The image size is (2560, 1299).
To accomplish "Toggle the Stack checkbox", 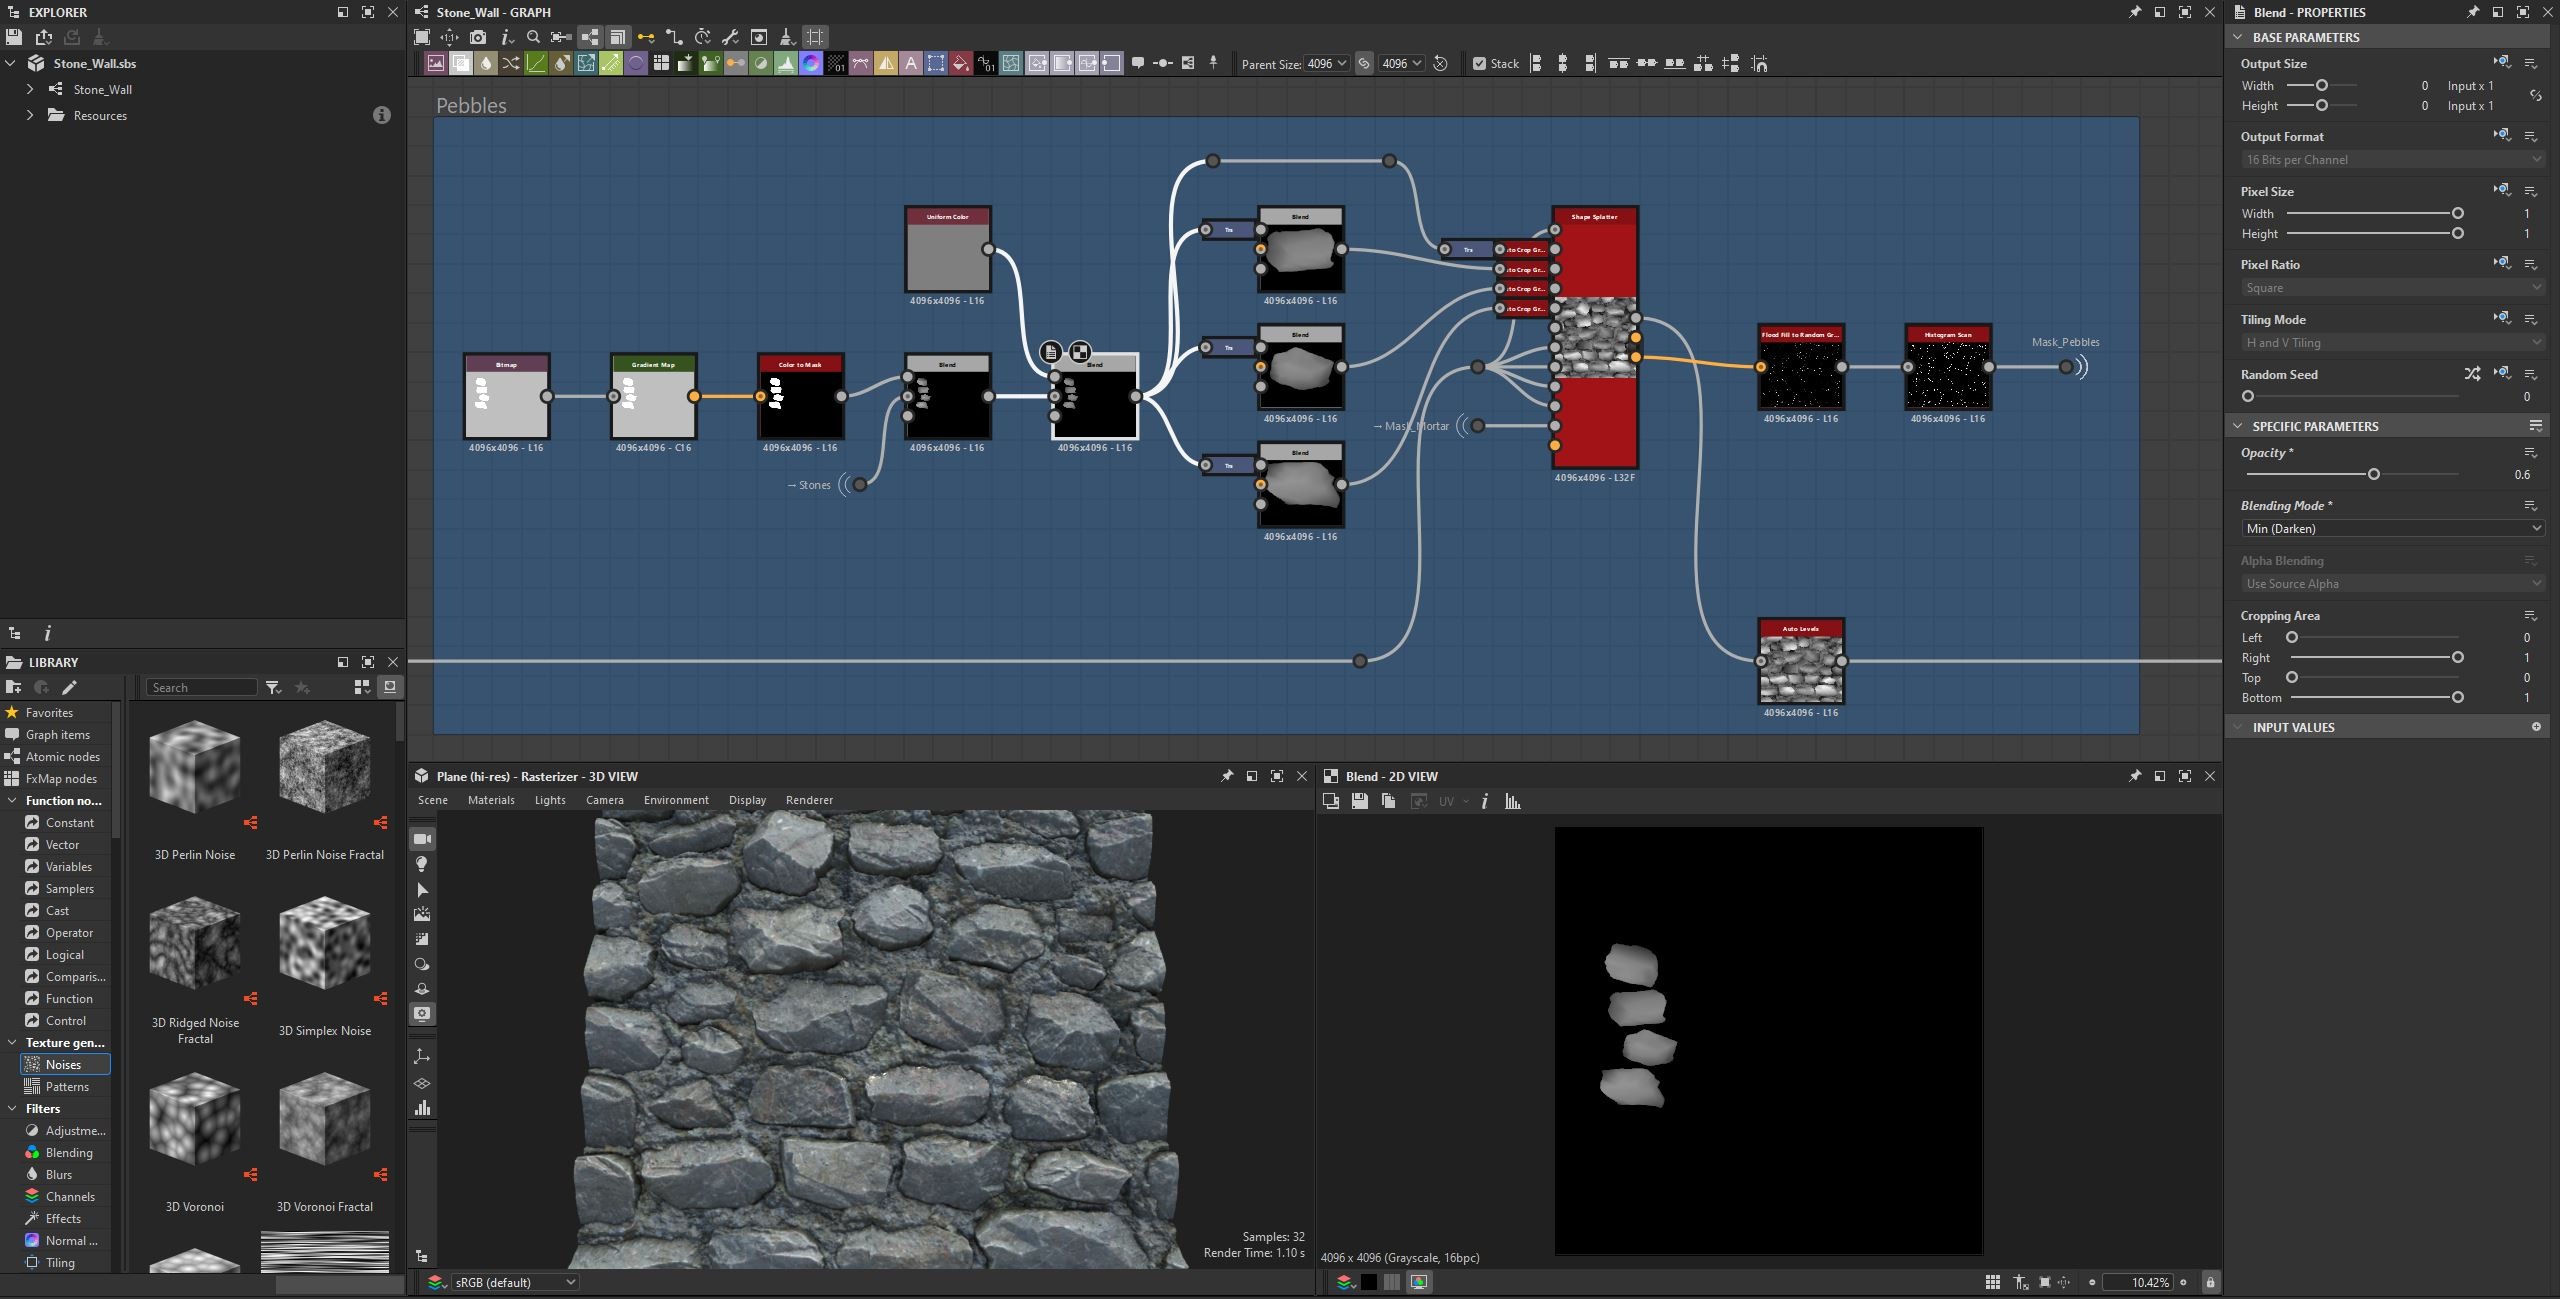I will click(x=1479, y=63).
